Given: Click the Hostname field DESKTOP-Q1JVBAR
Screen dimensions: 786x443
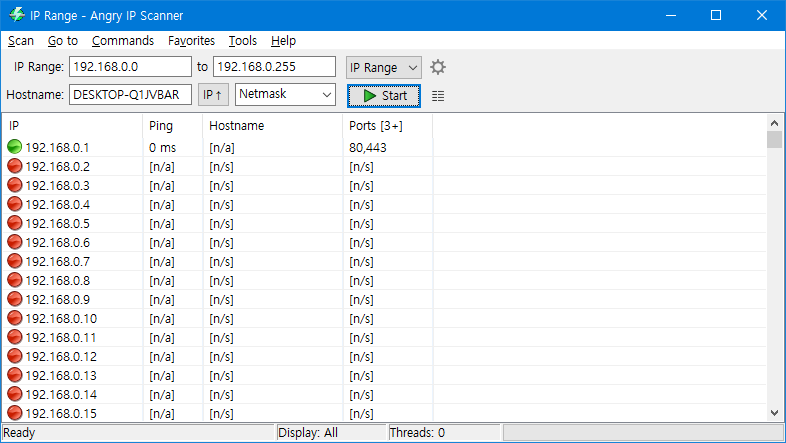Looking at the screenshot, I should pyautogui.click(x=130, y=94).
